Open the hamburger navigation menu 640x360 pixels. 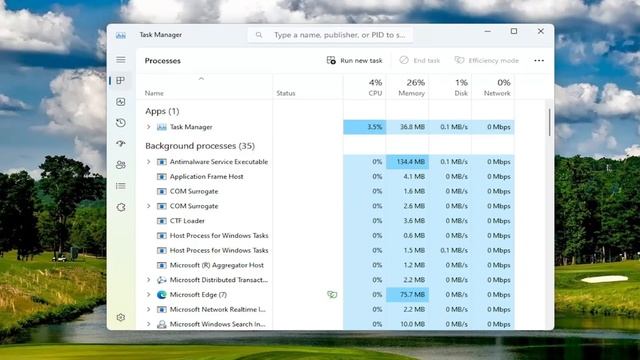coord(121,60)
